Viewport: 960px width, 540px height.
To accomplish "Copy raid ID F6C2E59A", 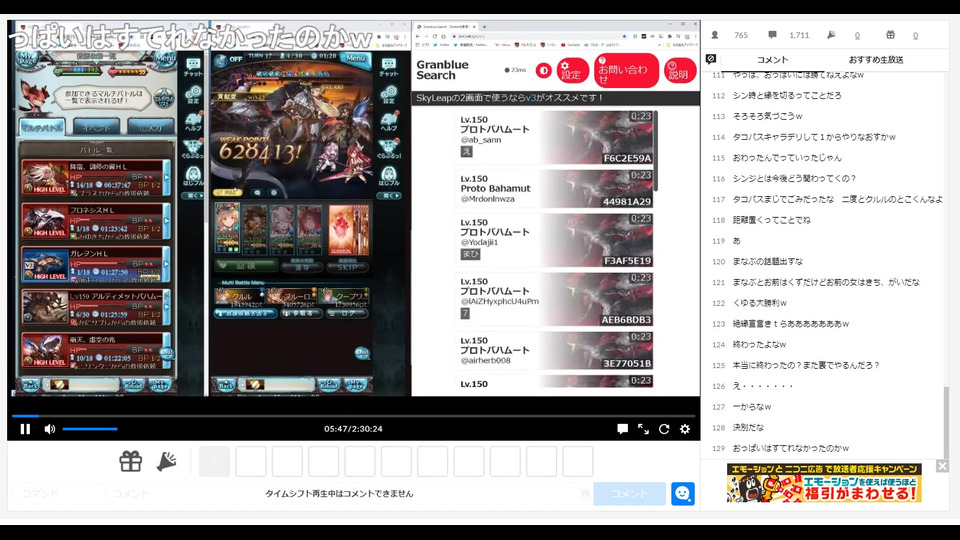I will pyautogui.click(x=627, y=159).
